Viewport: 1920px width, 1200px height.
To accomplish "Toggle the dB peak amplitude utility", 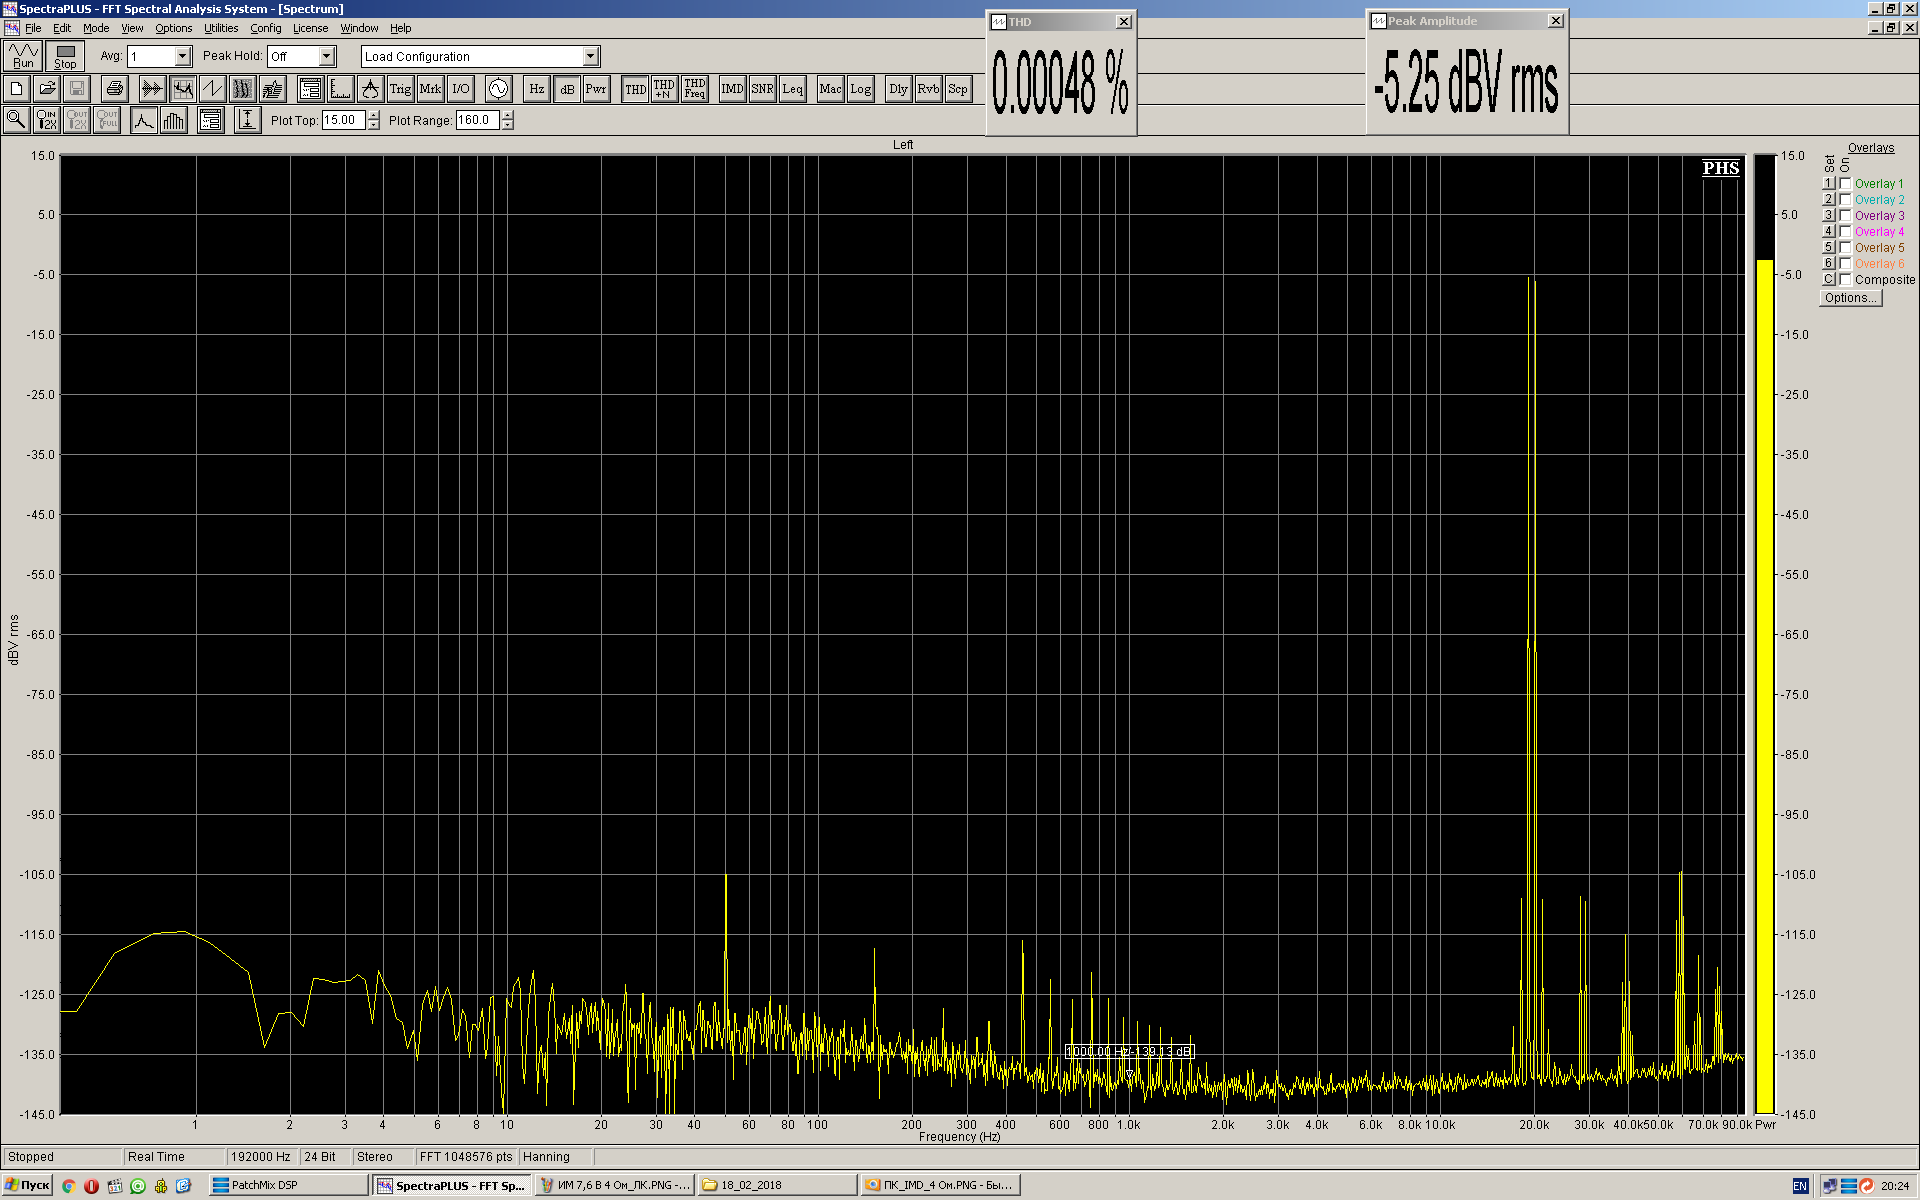I will (567, 89).
